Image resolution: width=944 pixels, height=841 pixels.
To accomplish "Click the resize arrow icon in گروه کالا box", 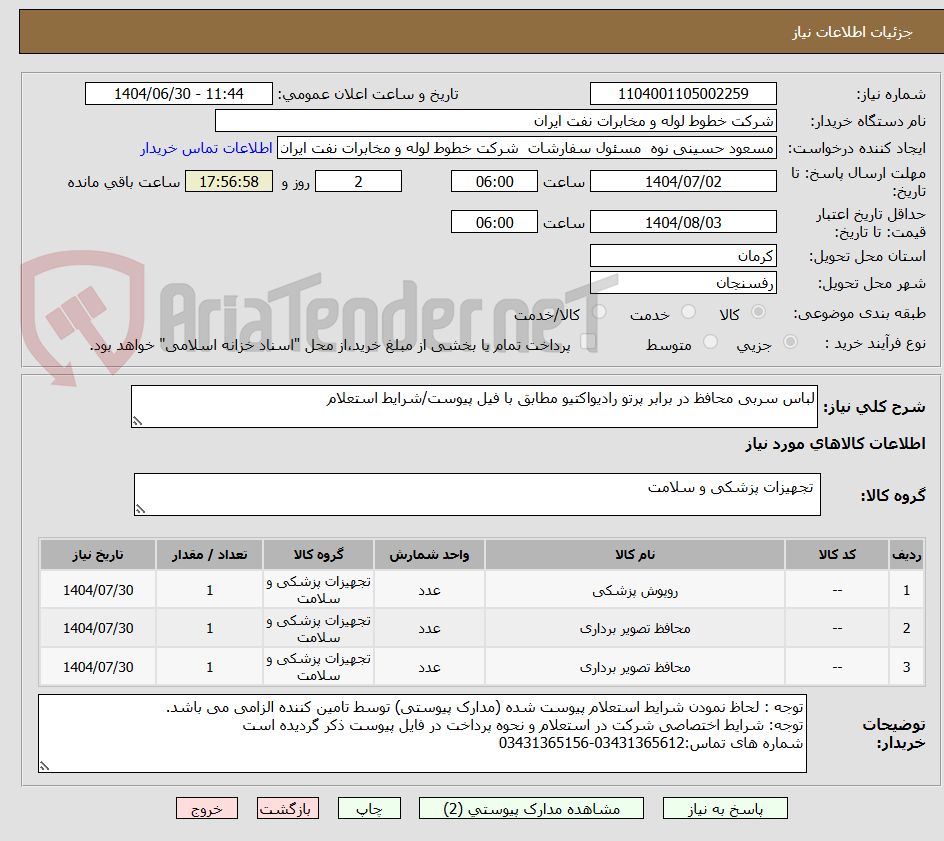I will (140, 507).
